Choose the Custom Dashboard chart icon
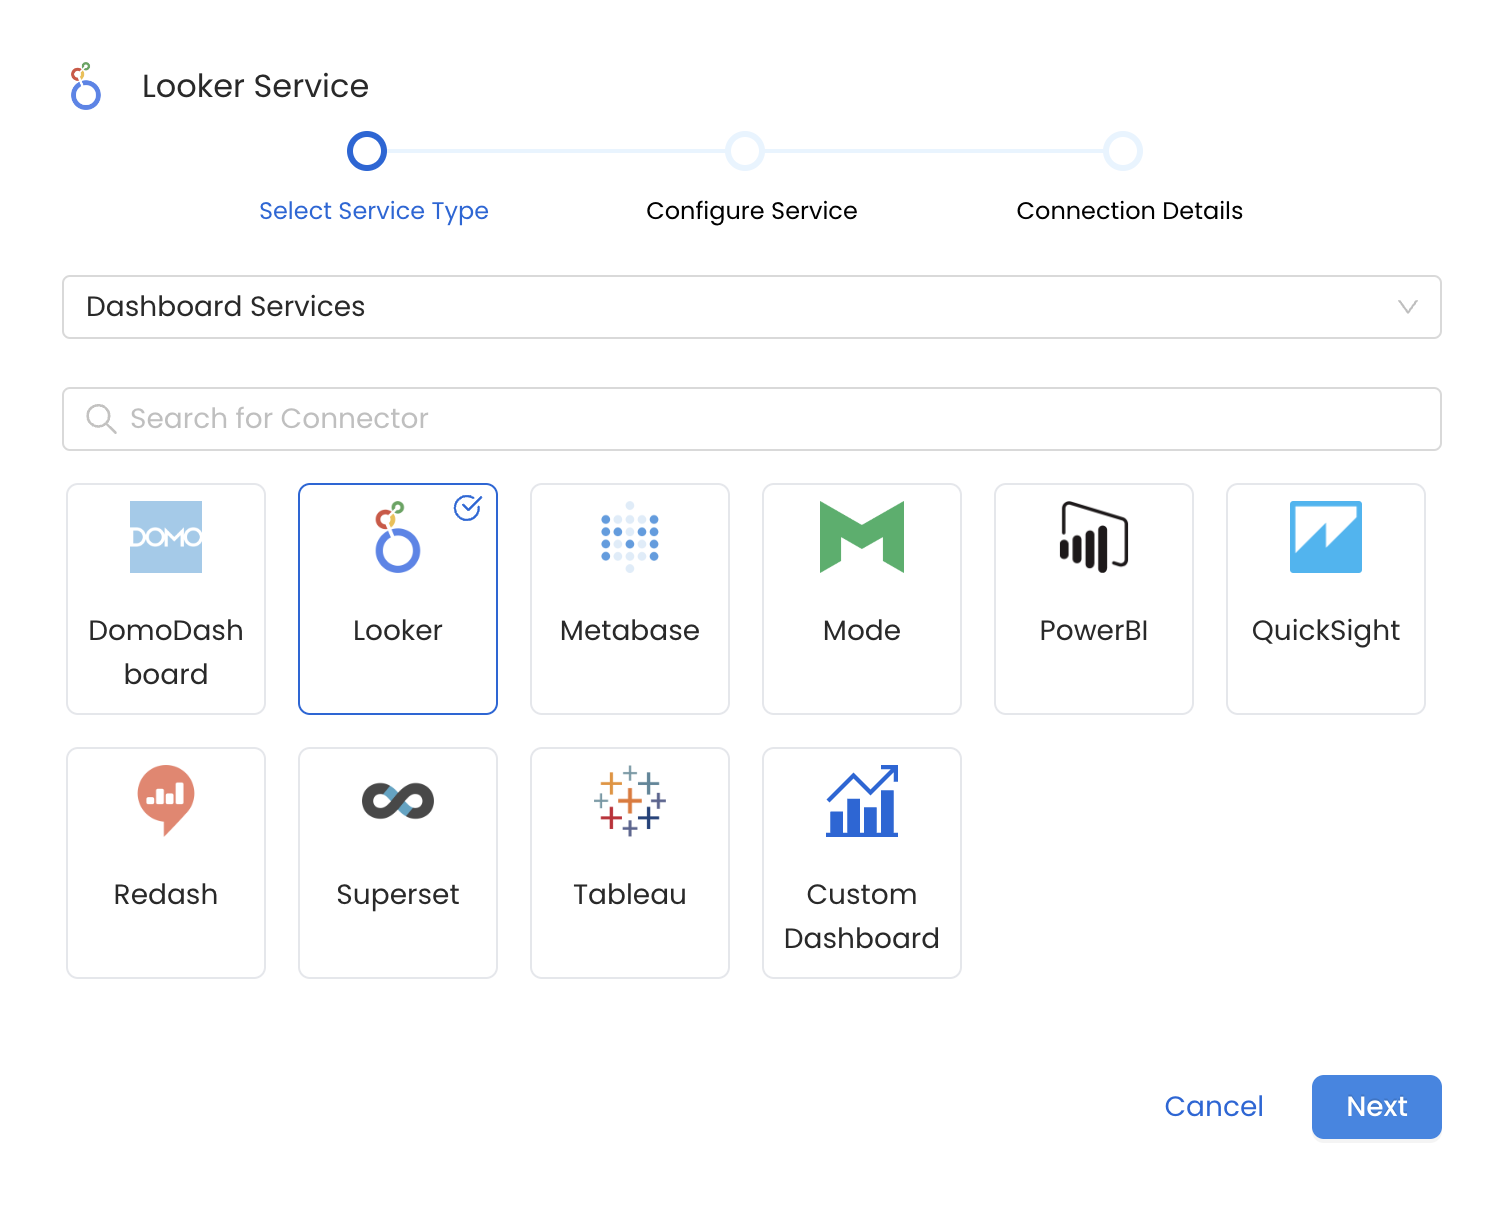 point(861,801)
